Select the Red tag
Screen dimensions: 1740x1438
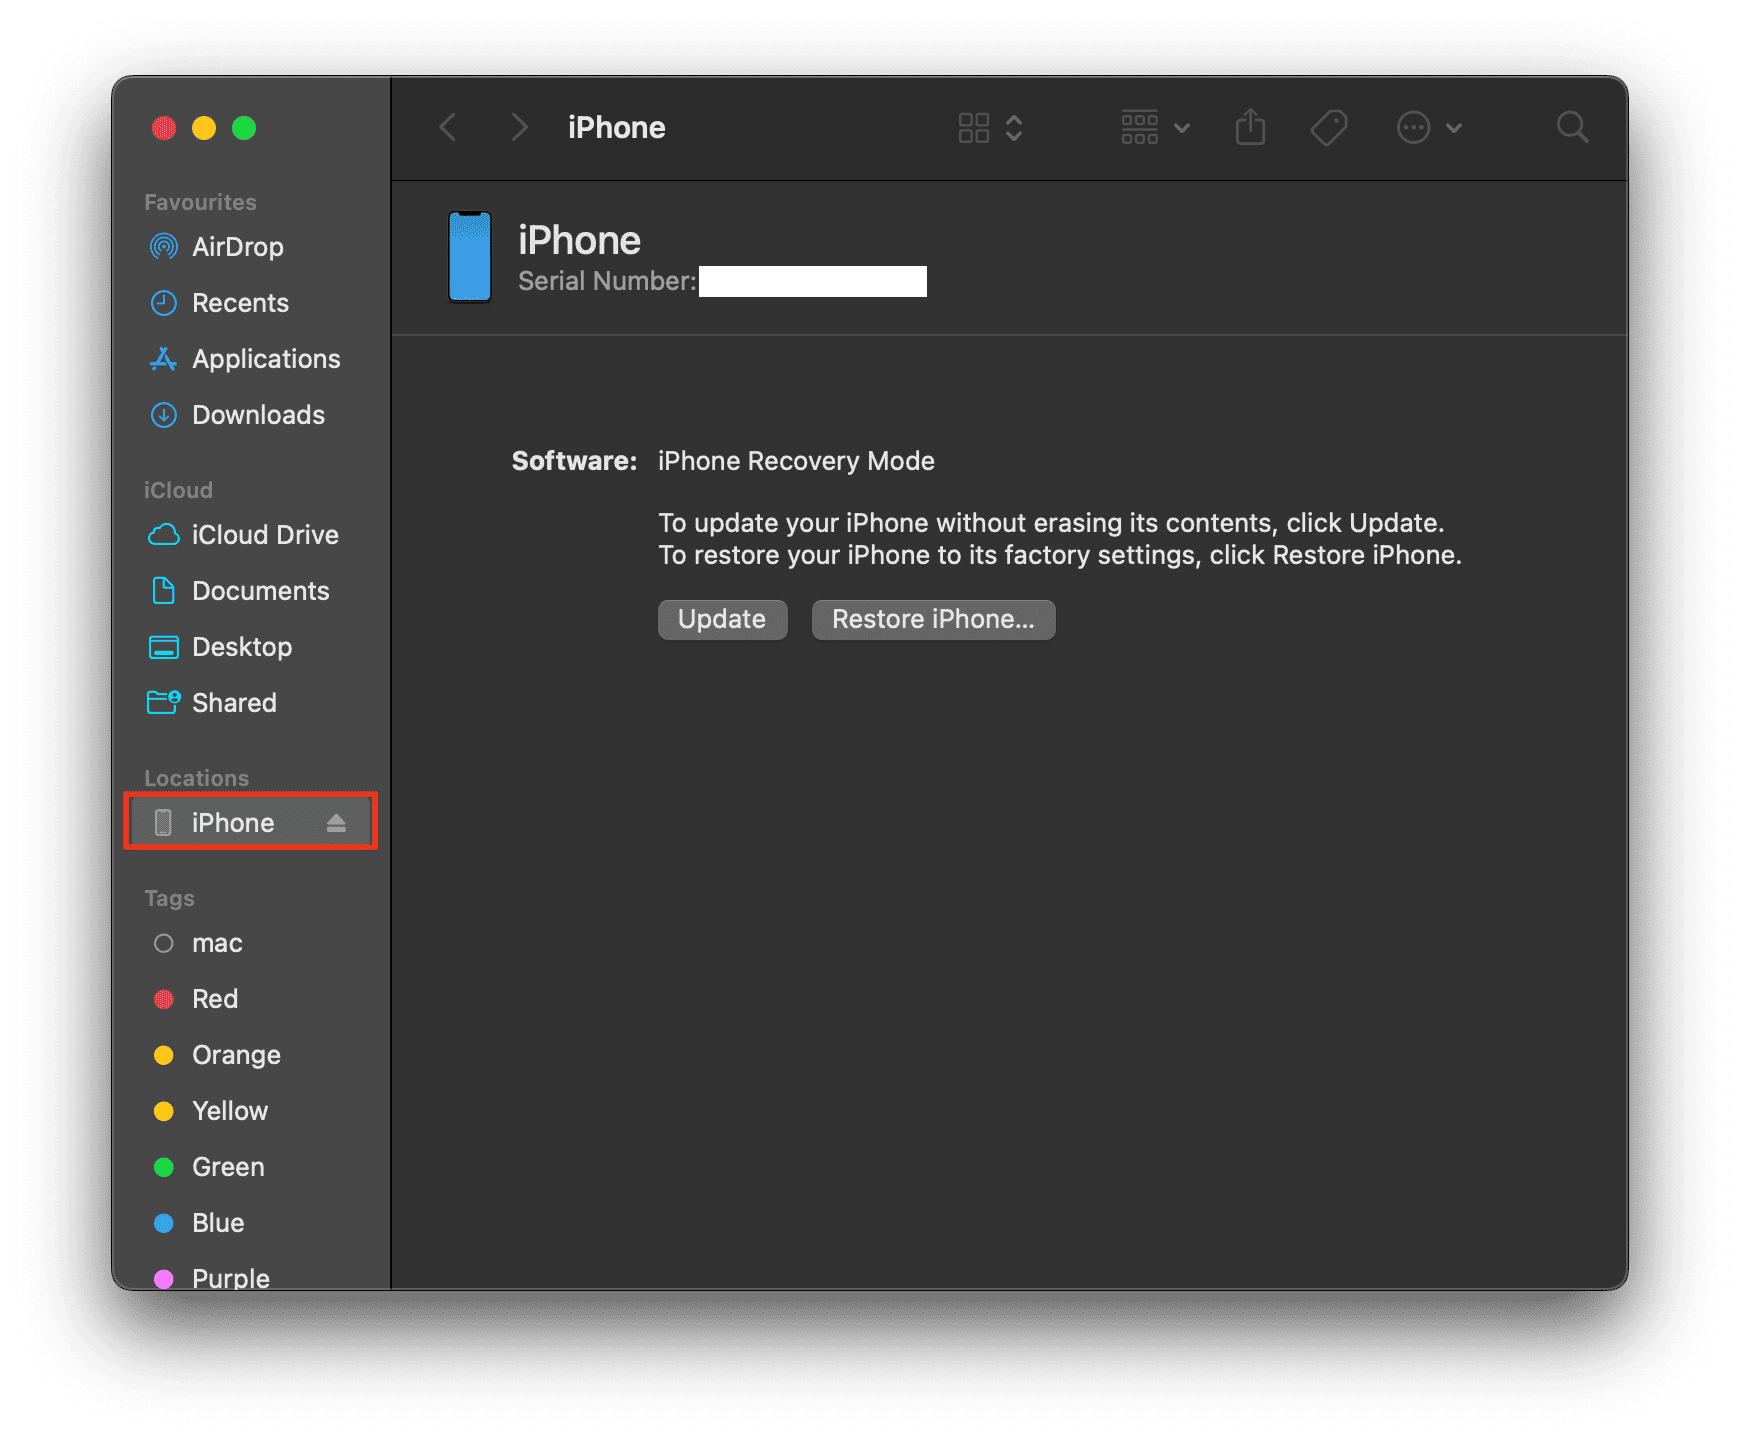pos(250,999)
